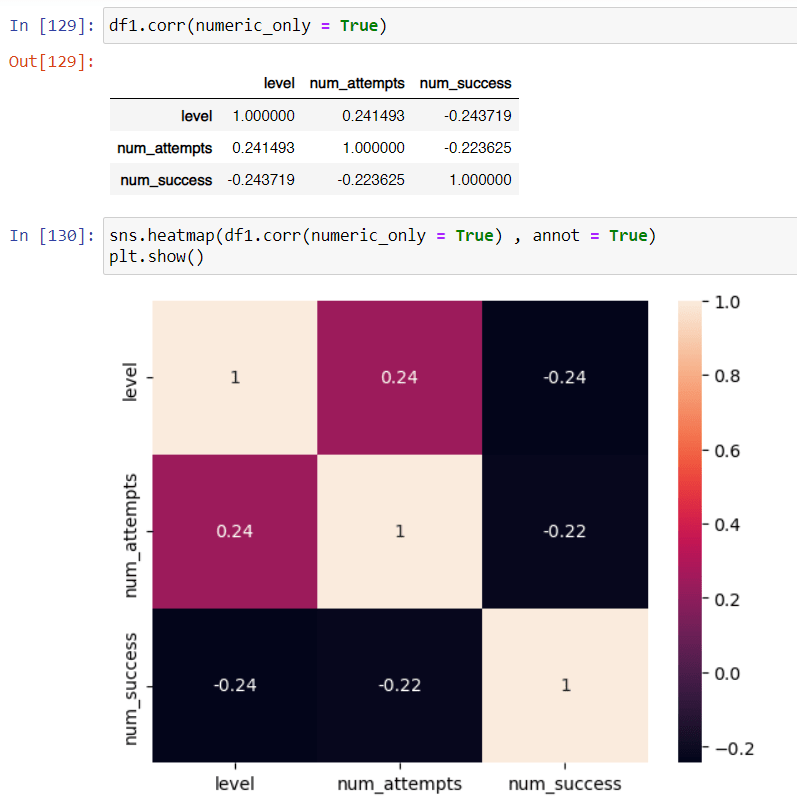
Task: Click the 'num_success' column header in table
Action: click(x=465, y=83)
